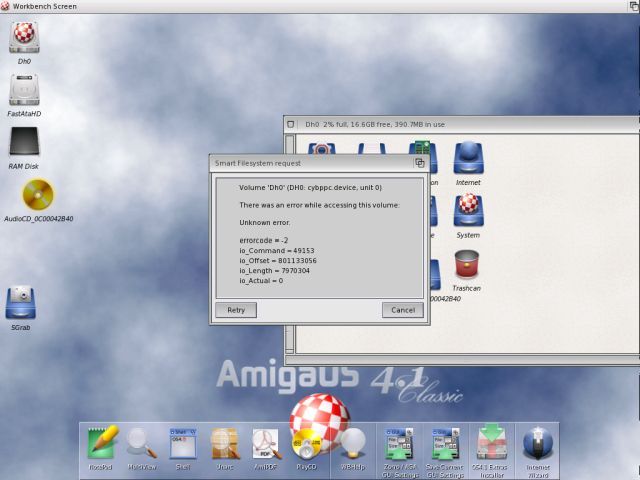Open the System drawer in Dh0 window

pyautogui.click(x=468, y=211)
